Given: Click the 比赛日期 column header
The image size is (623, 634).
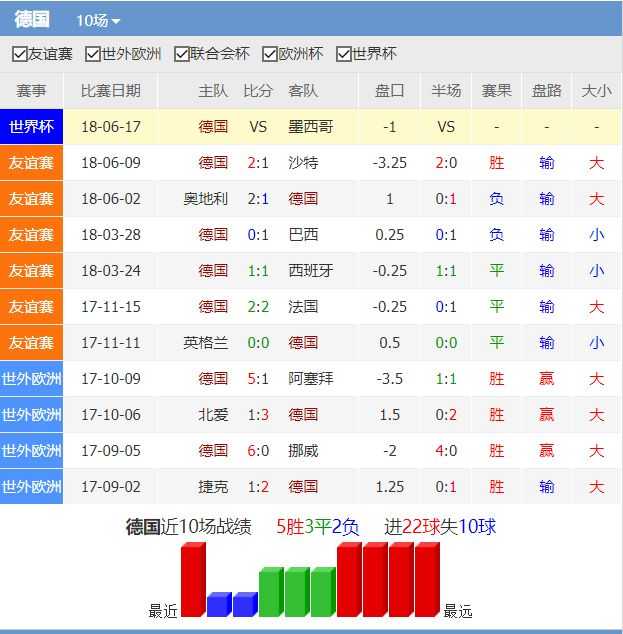Looking at the screenshot, I should [x=110, y=91].
